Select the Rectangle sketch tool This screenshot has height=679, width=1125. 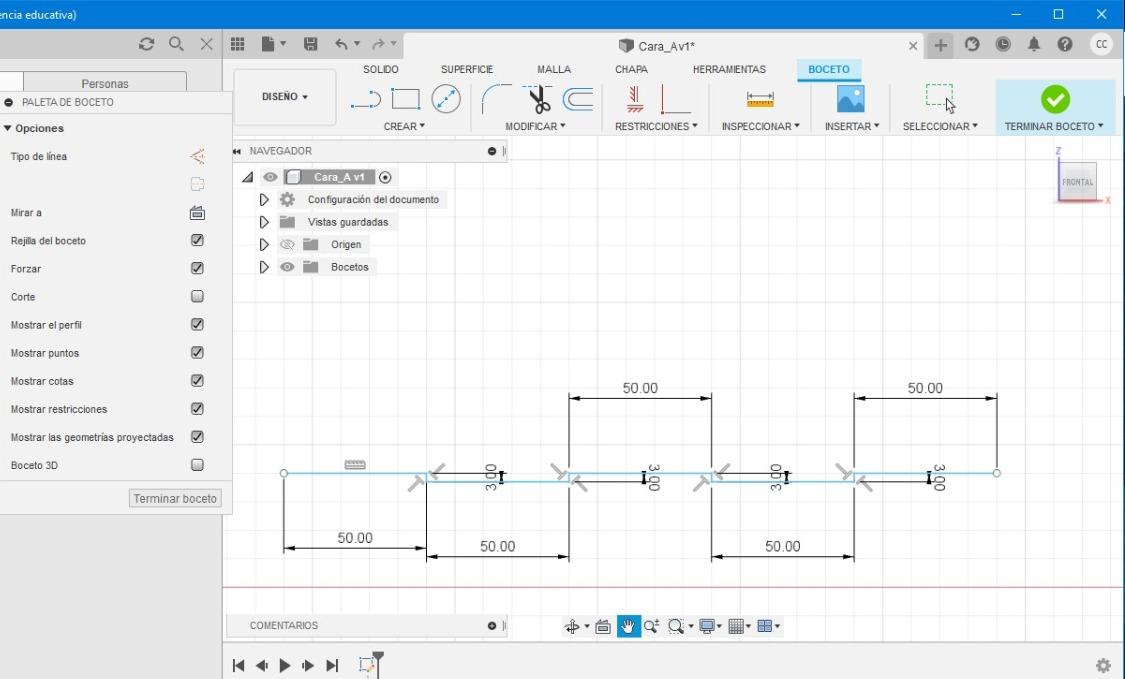(405, 99)
